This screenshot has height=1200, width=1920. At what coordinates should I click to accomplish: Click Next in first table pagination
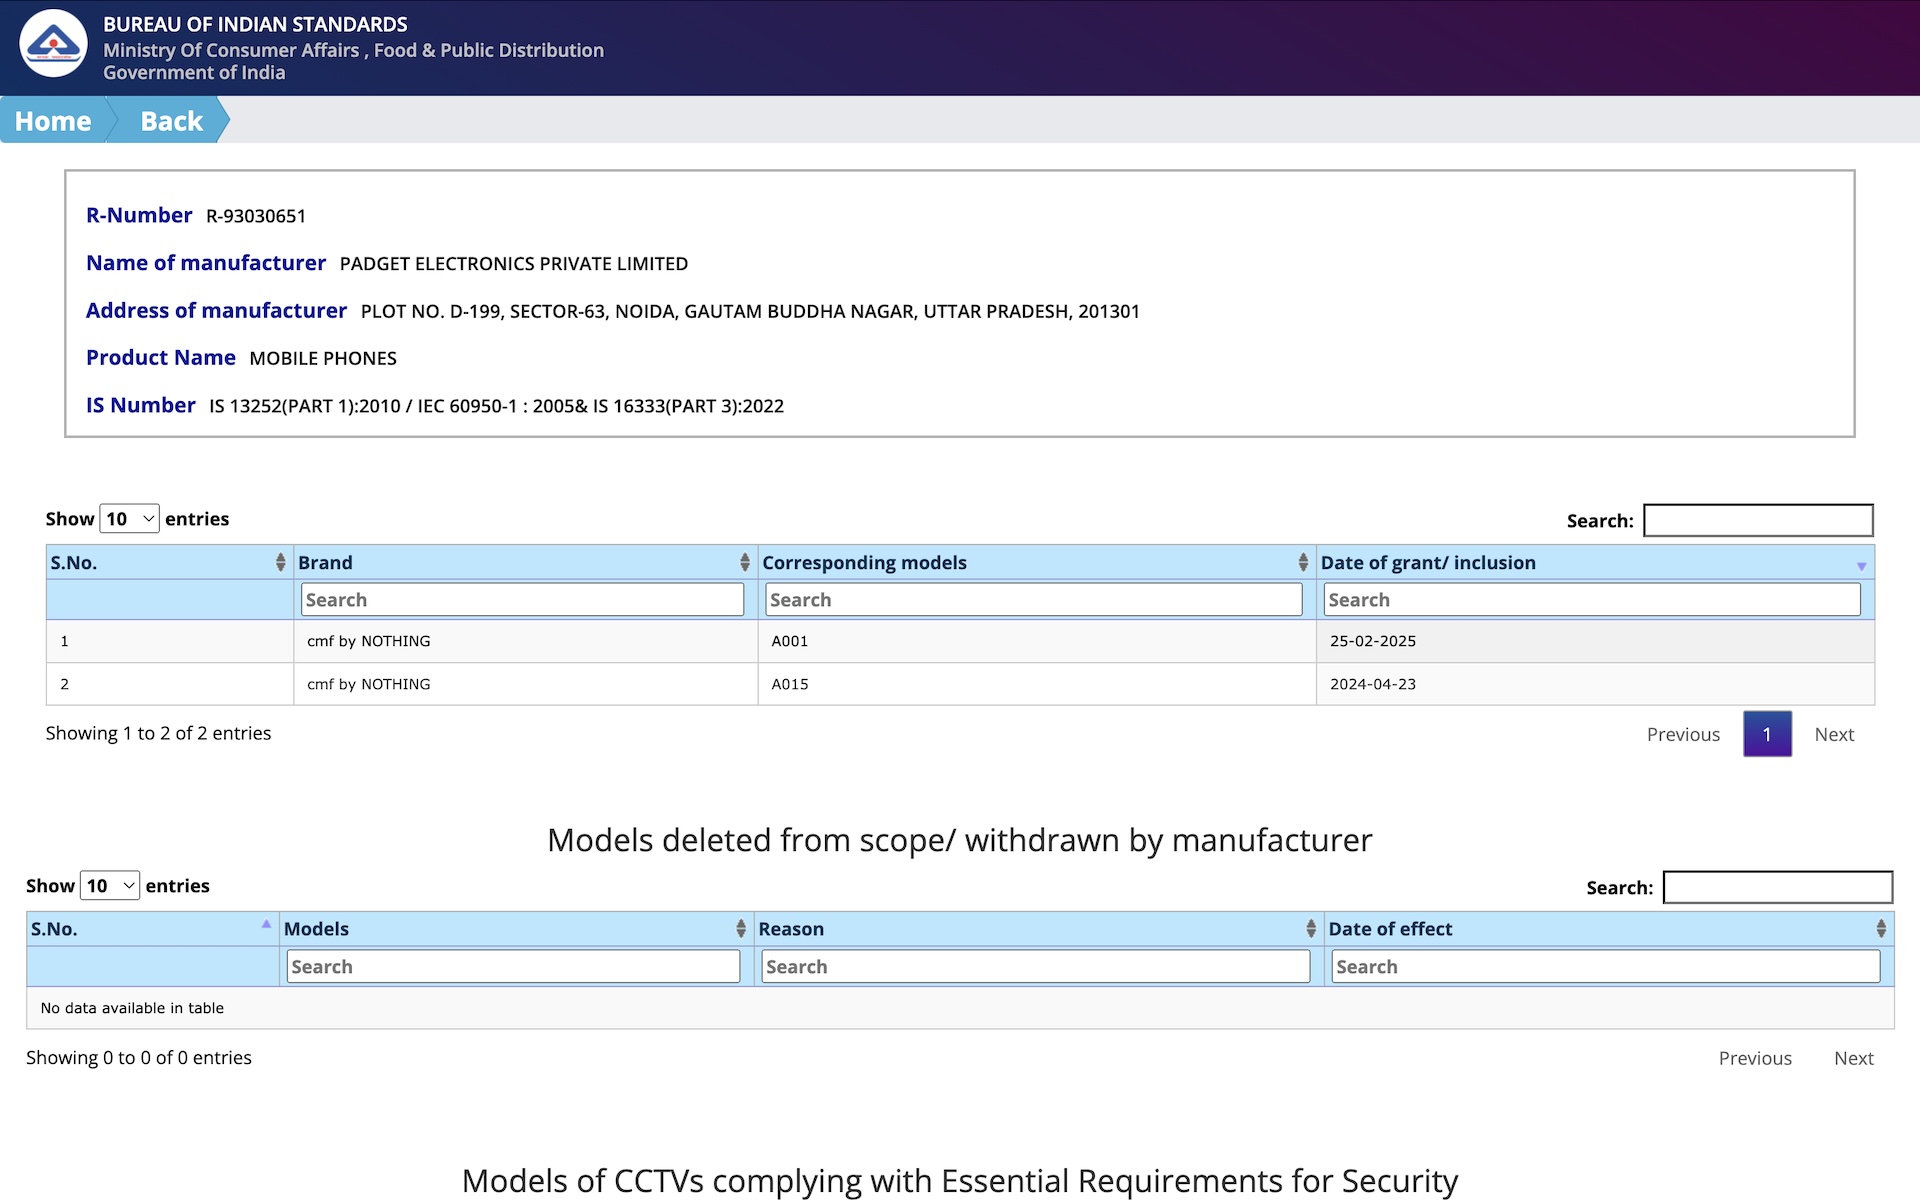1833,734
